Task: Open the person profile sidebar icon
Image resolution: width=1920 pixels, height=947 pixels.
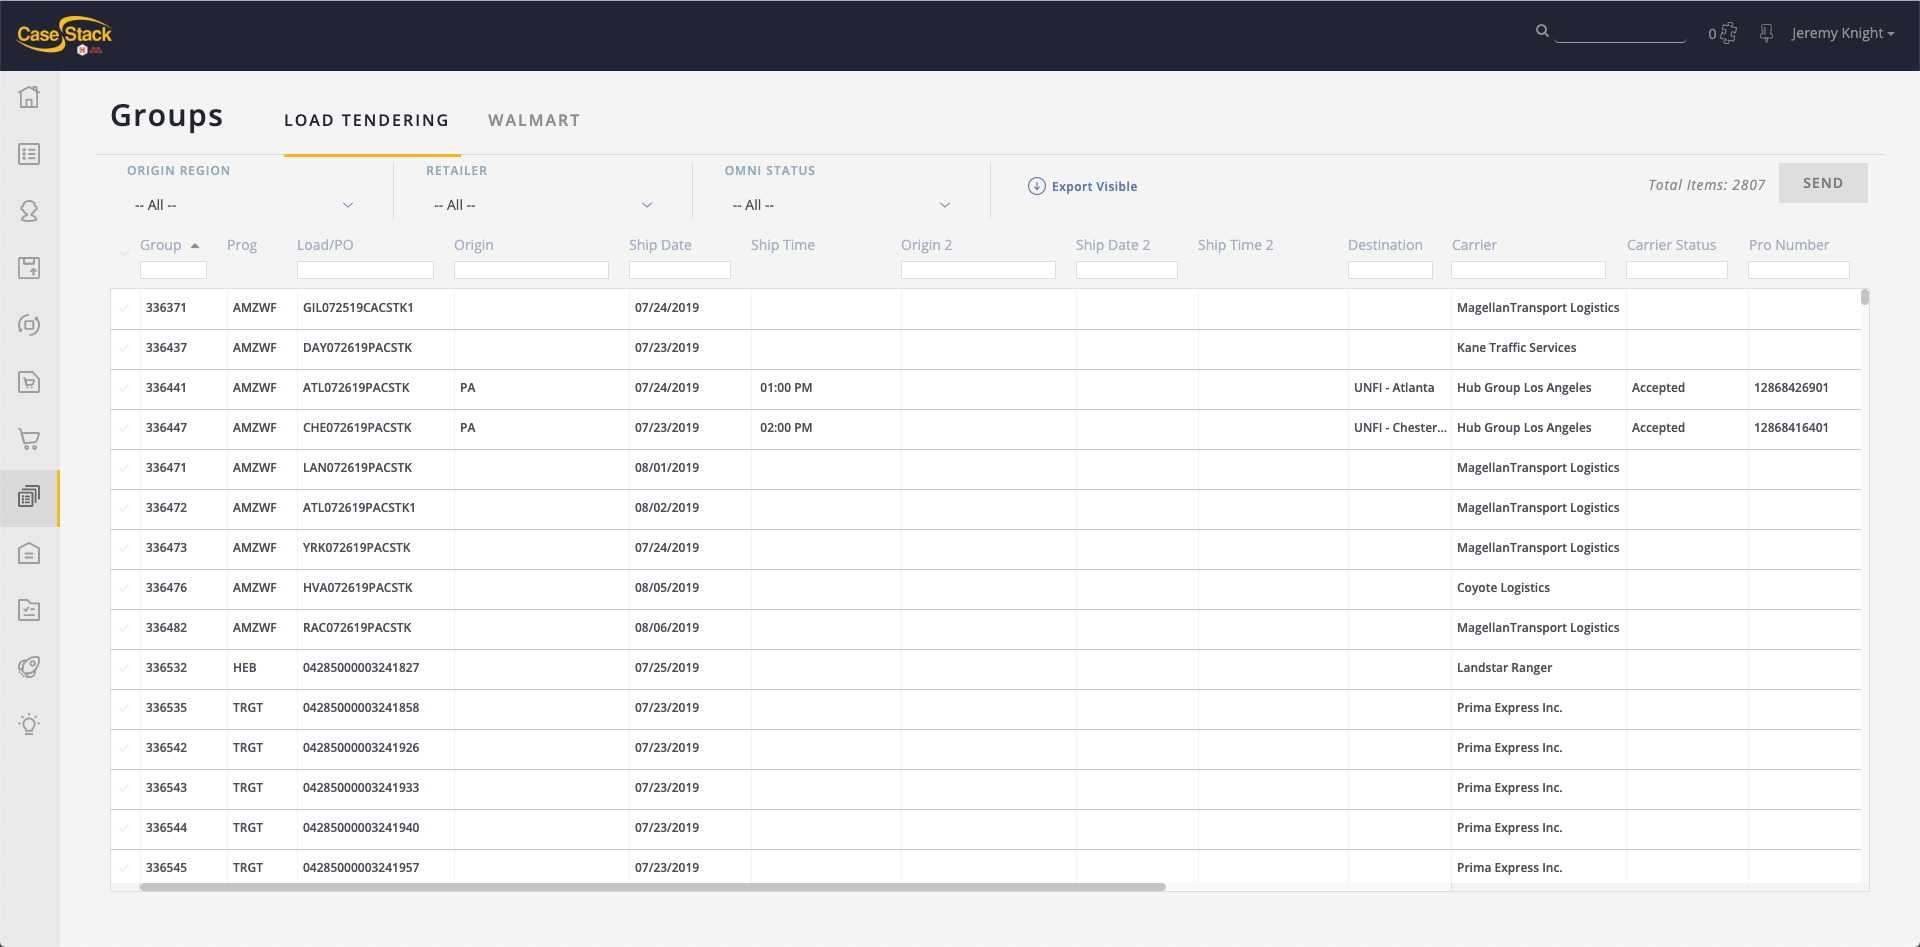Action: click(29, 211)
